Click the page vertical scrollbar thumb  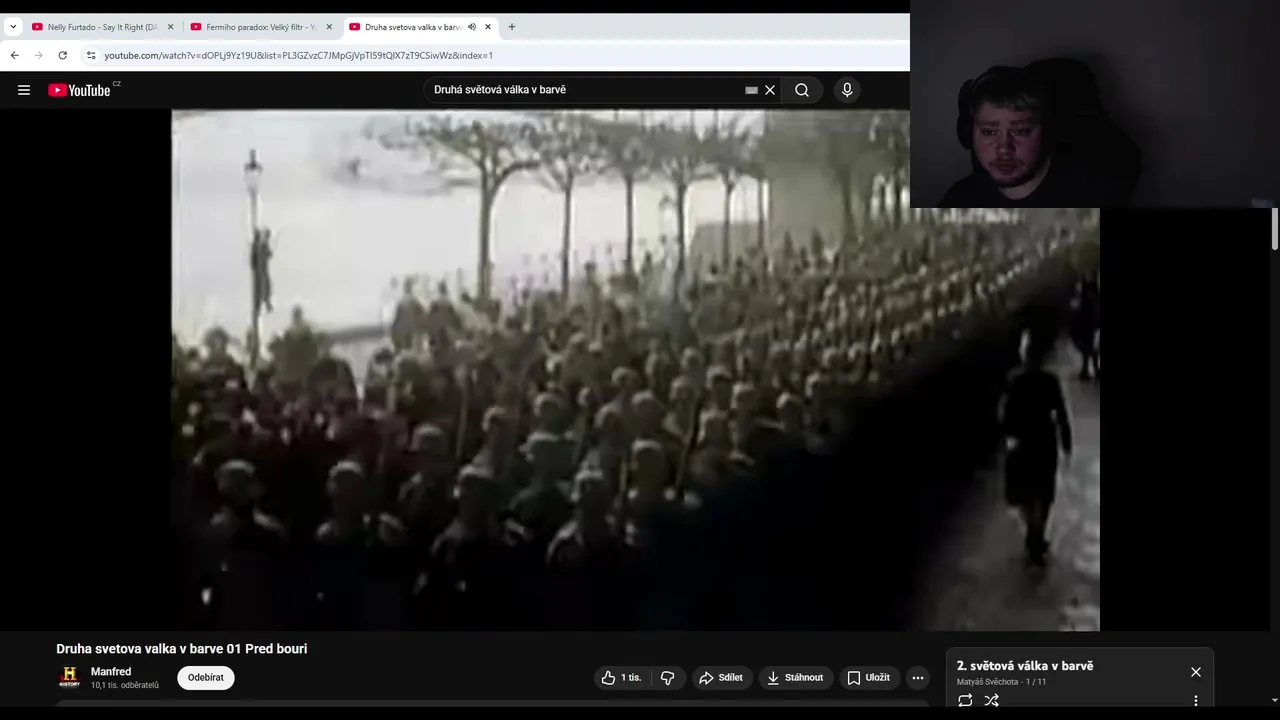(1274, 229)
